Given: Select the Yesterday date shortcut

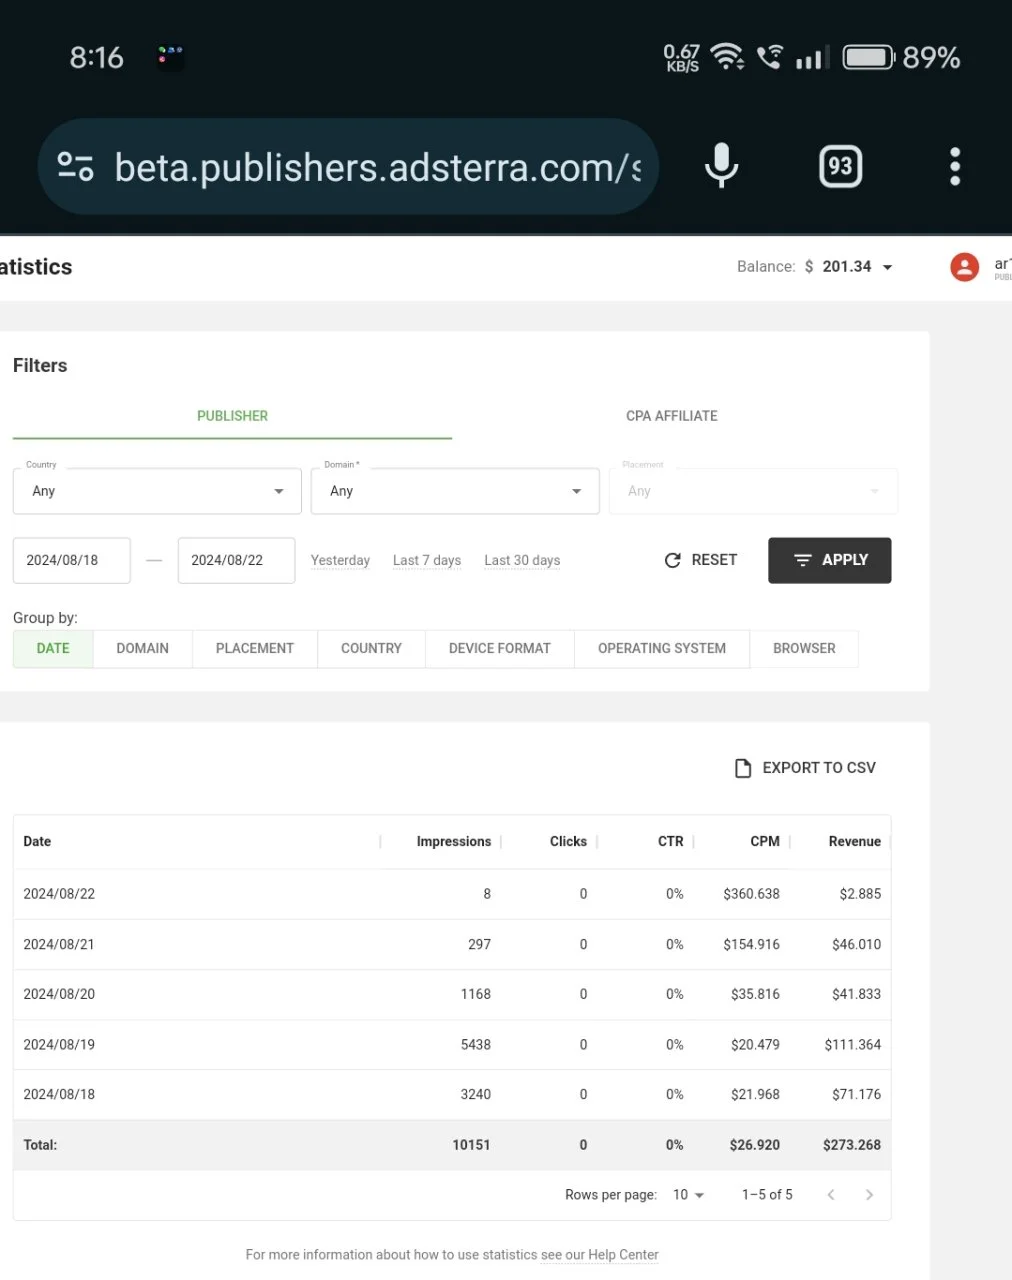Looking at the screenshot, I should click(340, 560).
